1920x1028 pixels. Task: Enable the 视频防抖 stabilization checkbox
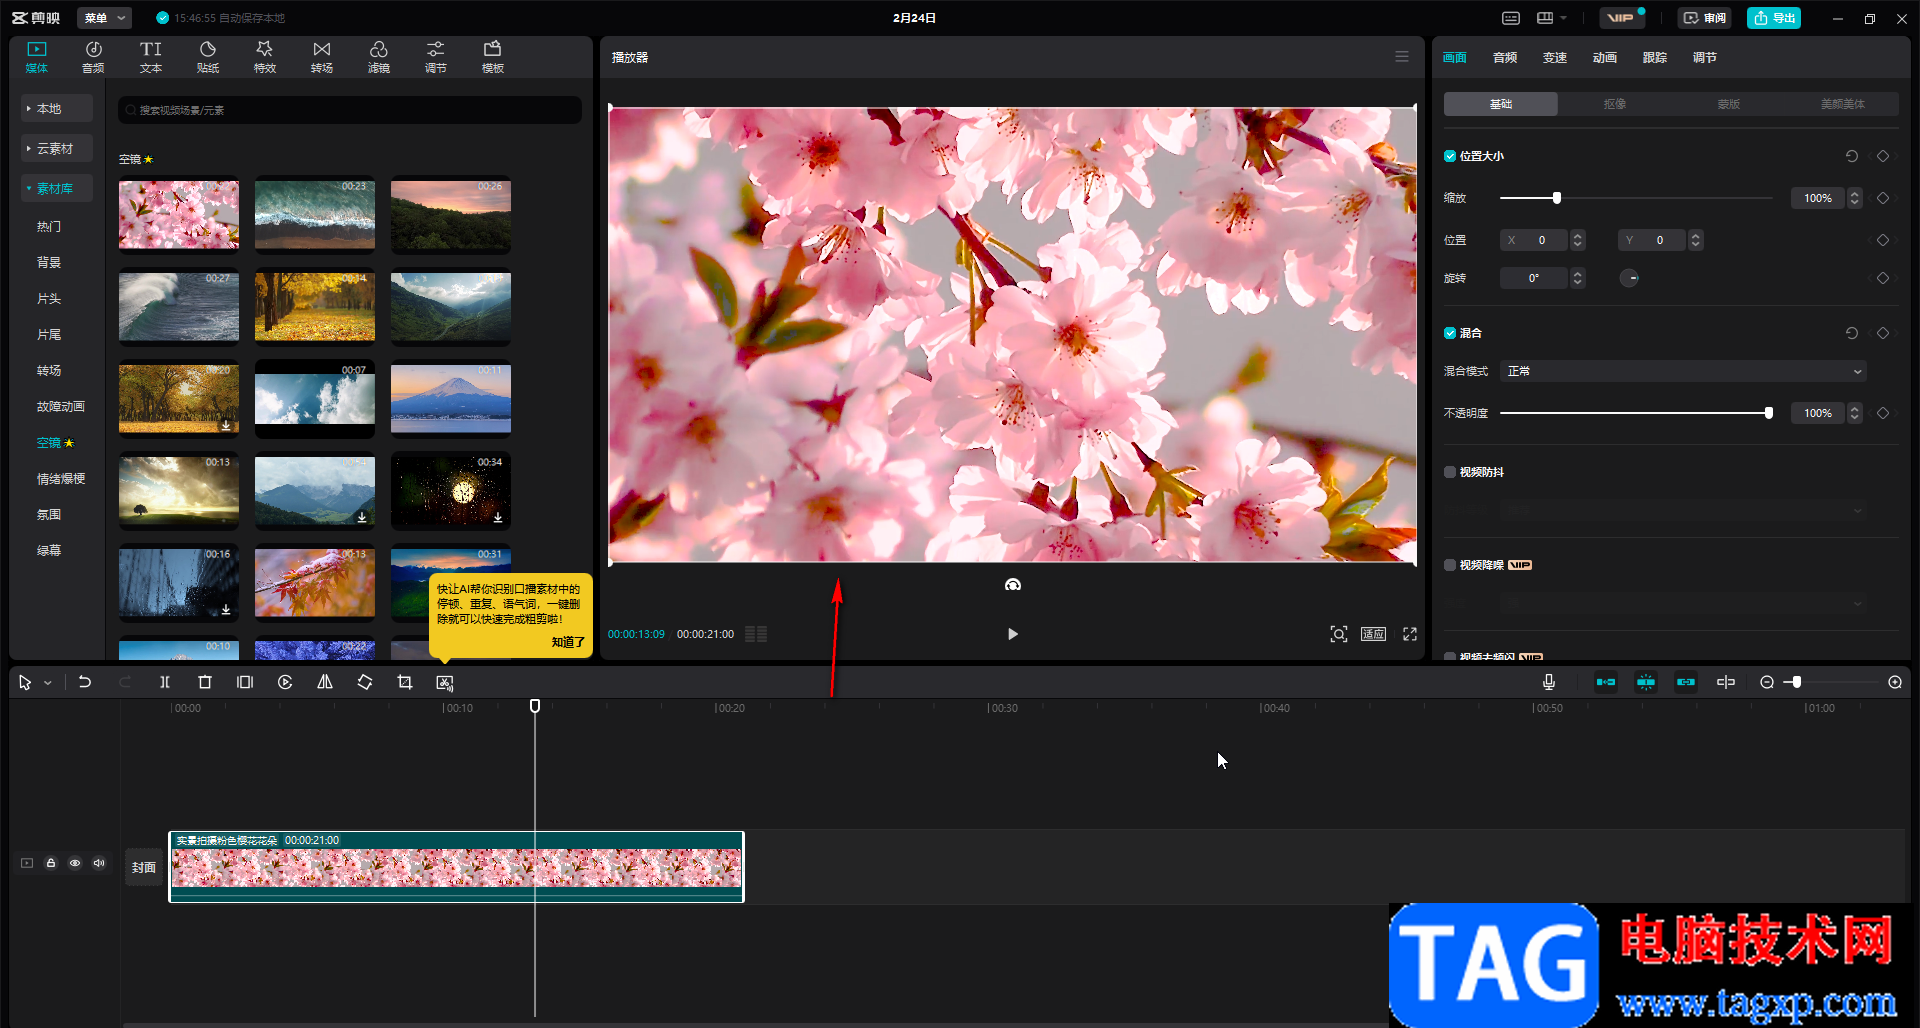1450,472
